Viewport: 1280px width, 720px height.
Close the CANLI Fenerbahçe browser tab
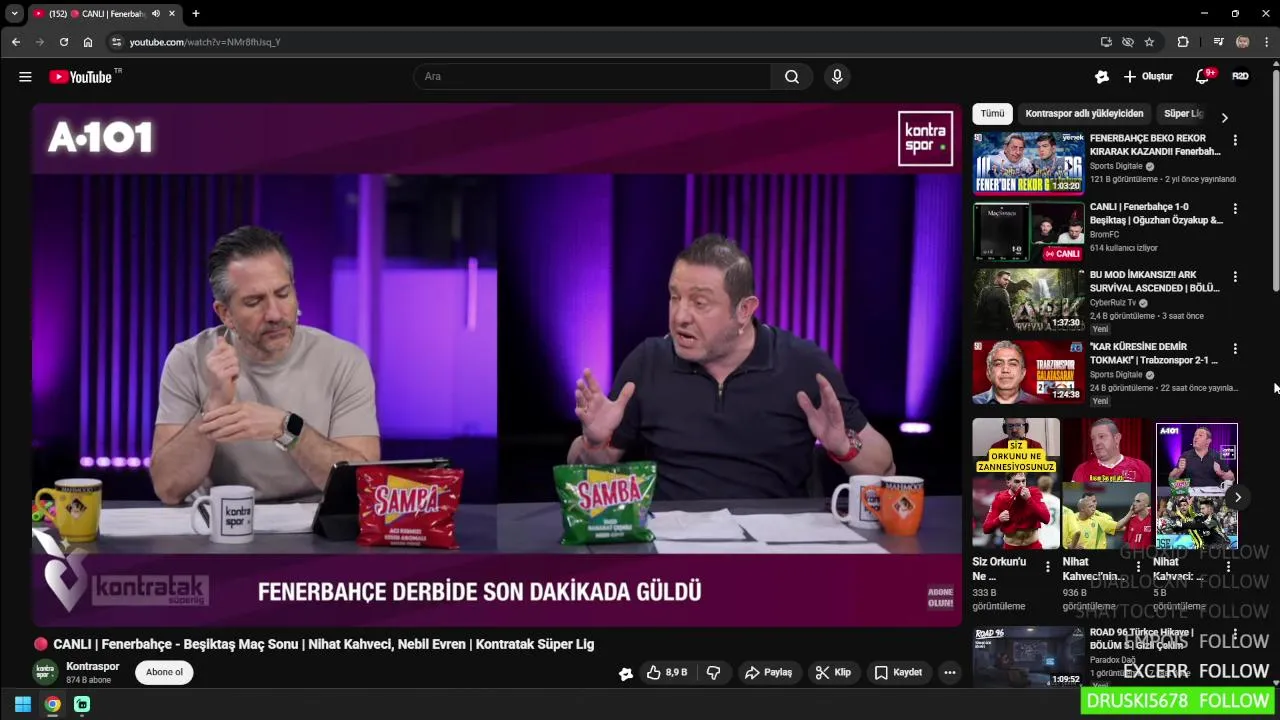click(x=173, y=14)
